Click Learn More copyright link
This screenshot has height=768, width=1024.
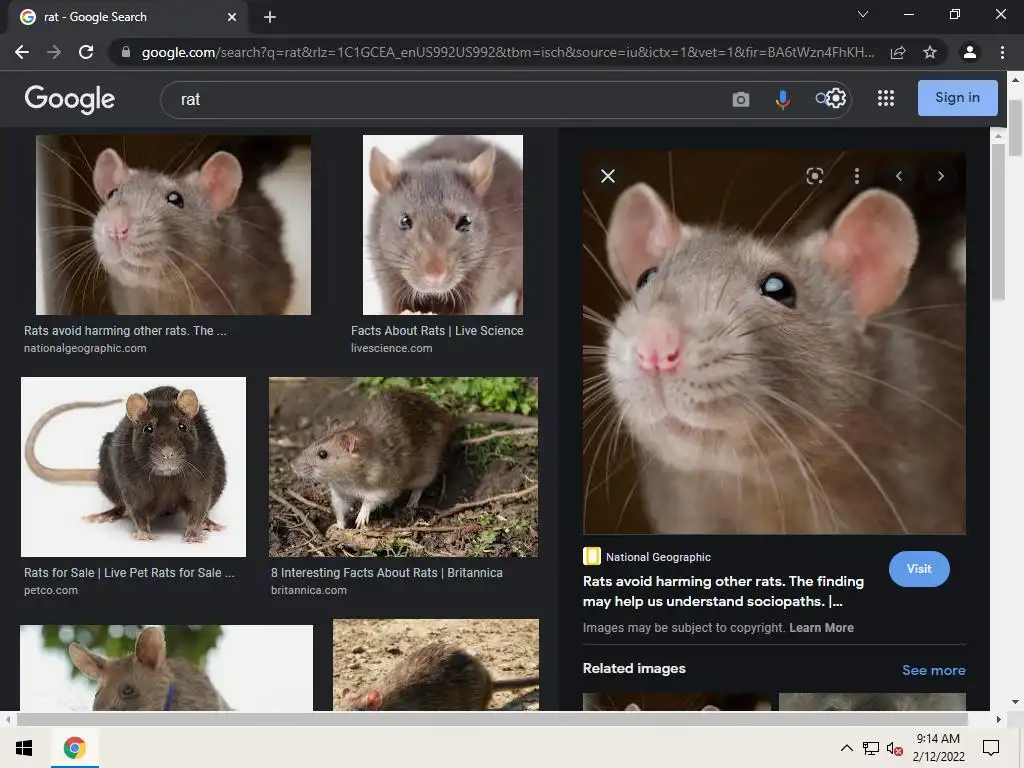821,628
